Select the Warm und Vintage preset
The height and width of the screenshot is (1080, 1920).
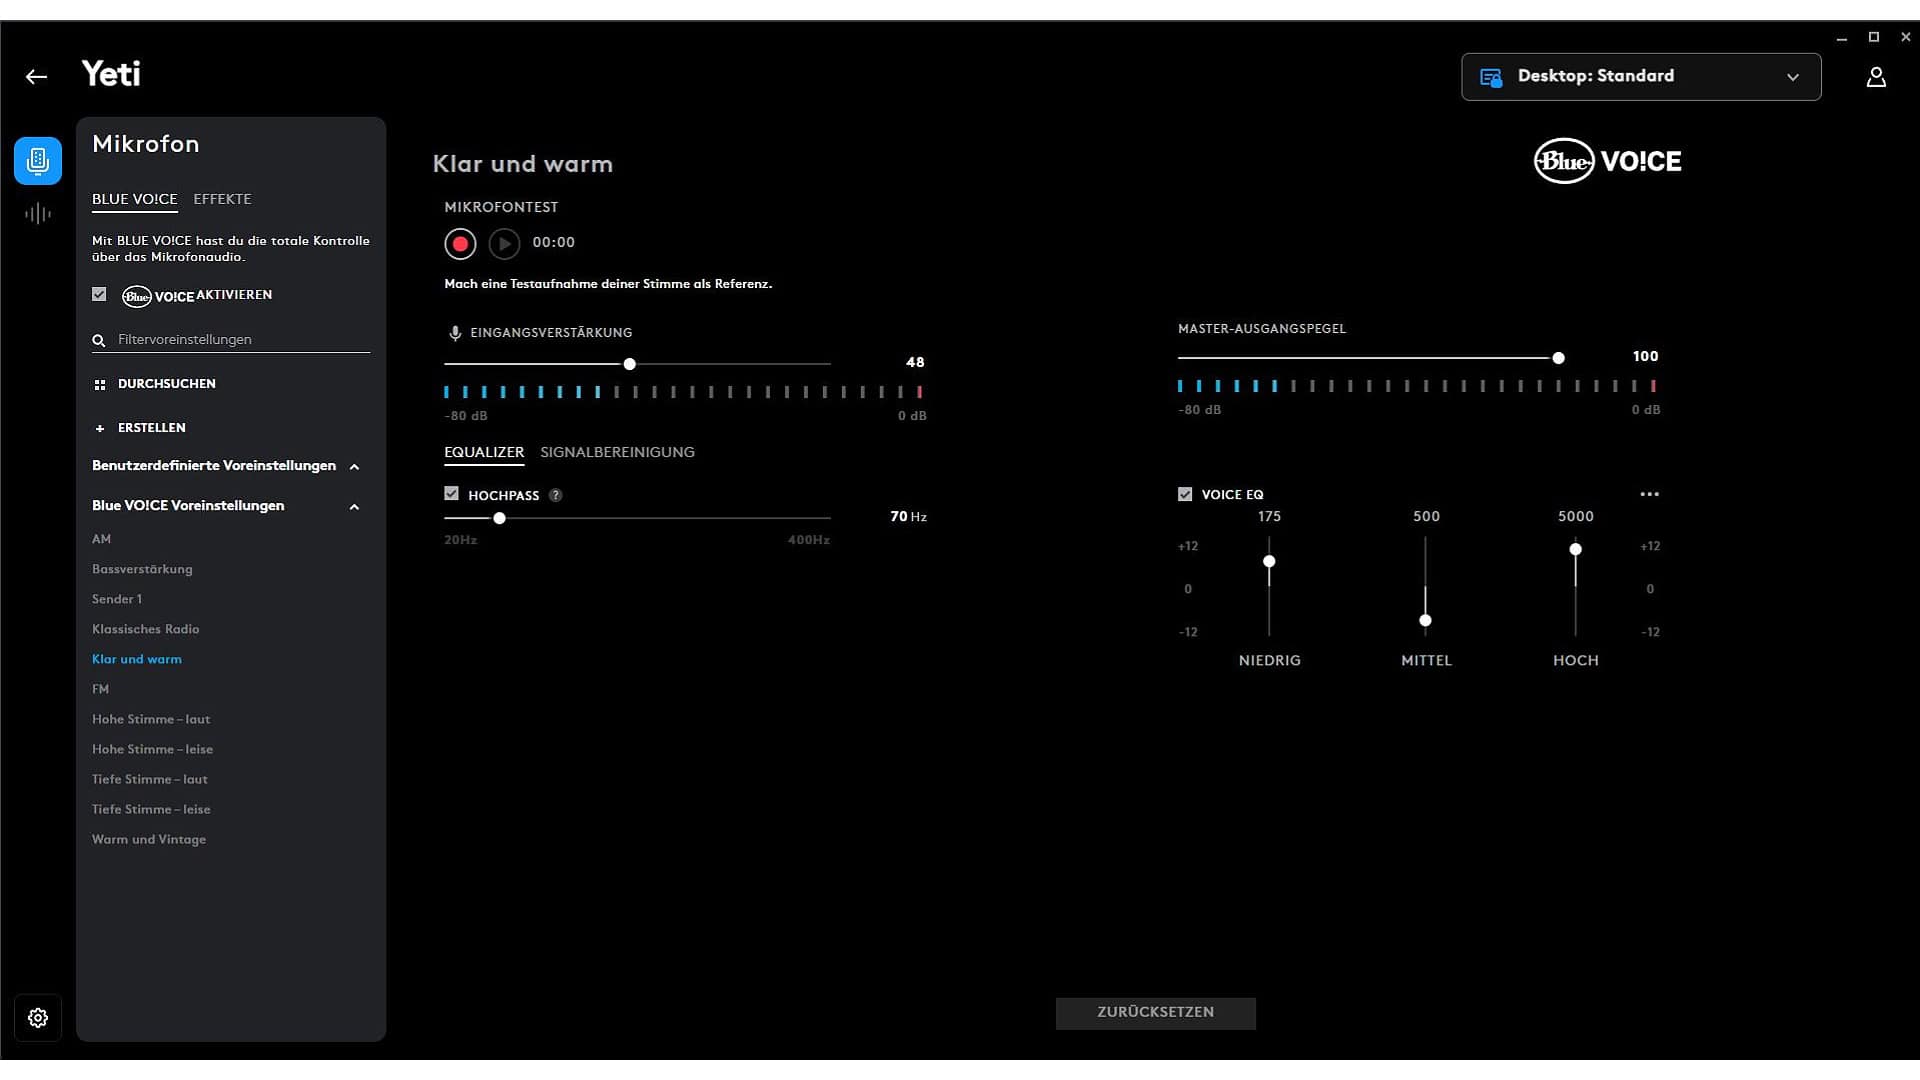point(149,839)
